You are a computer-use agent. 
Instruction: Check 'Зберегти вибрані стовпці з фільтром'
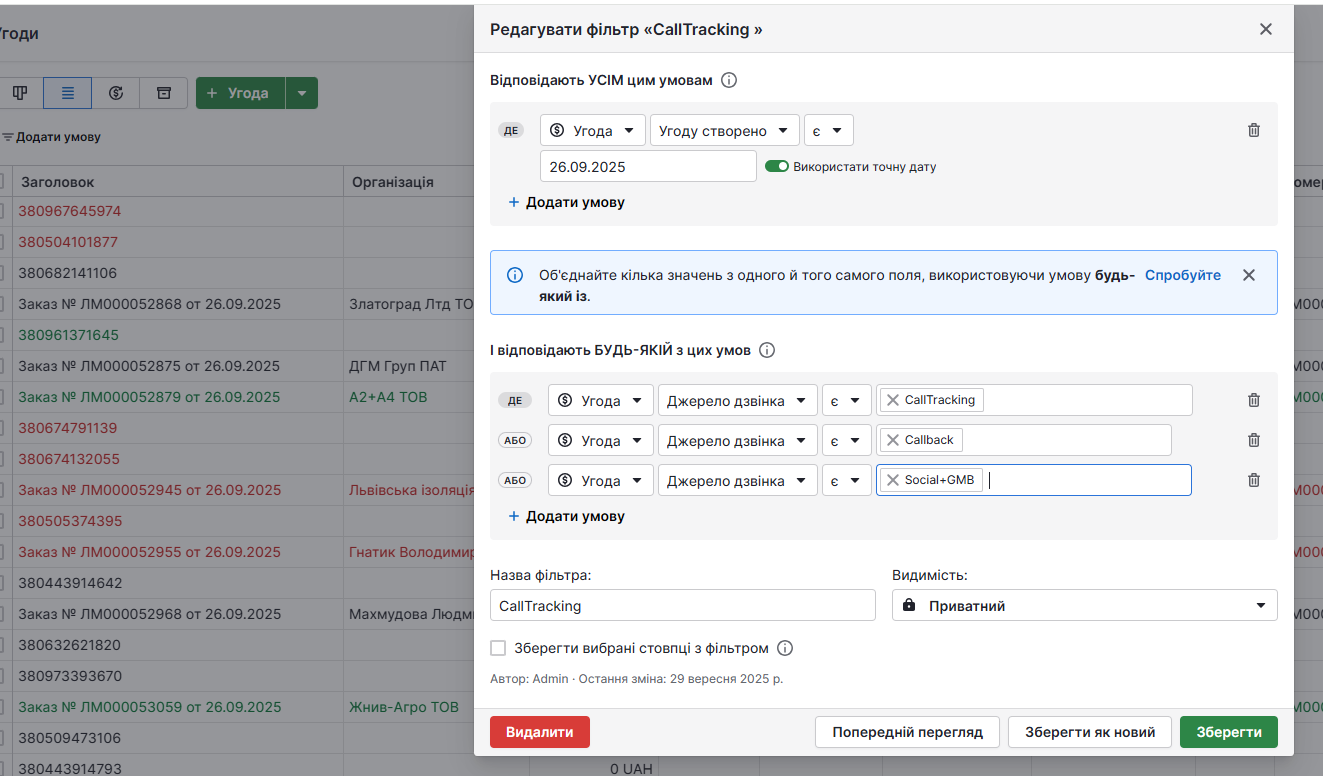tap(498, 648)
